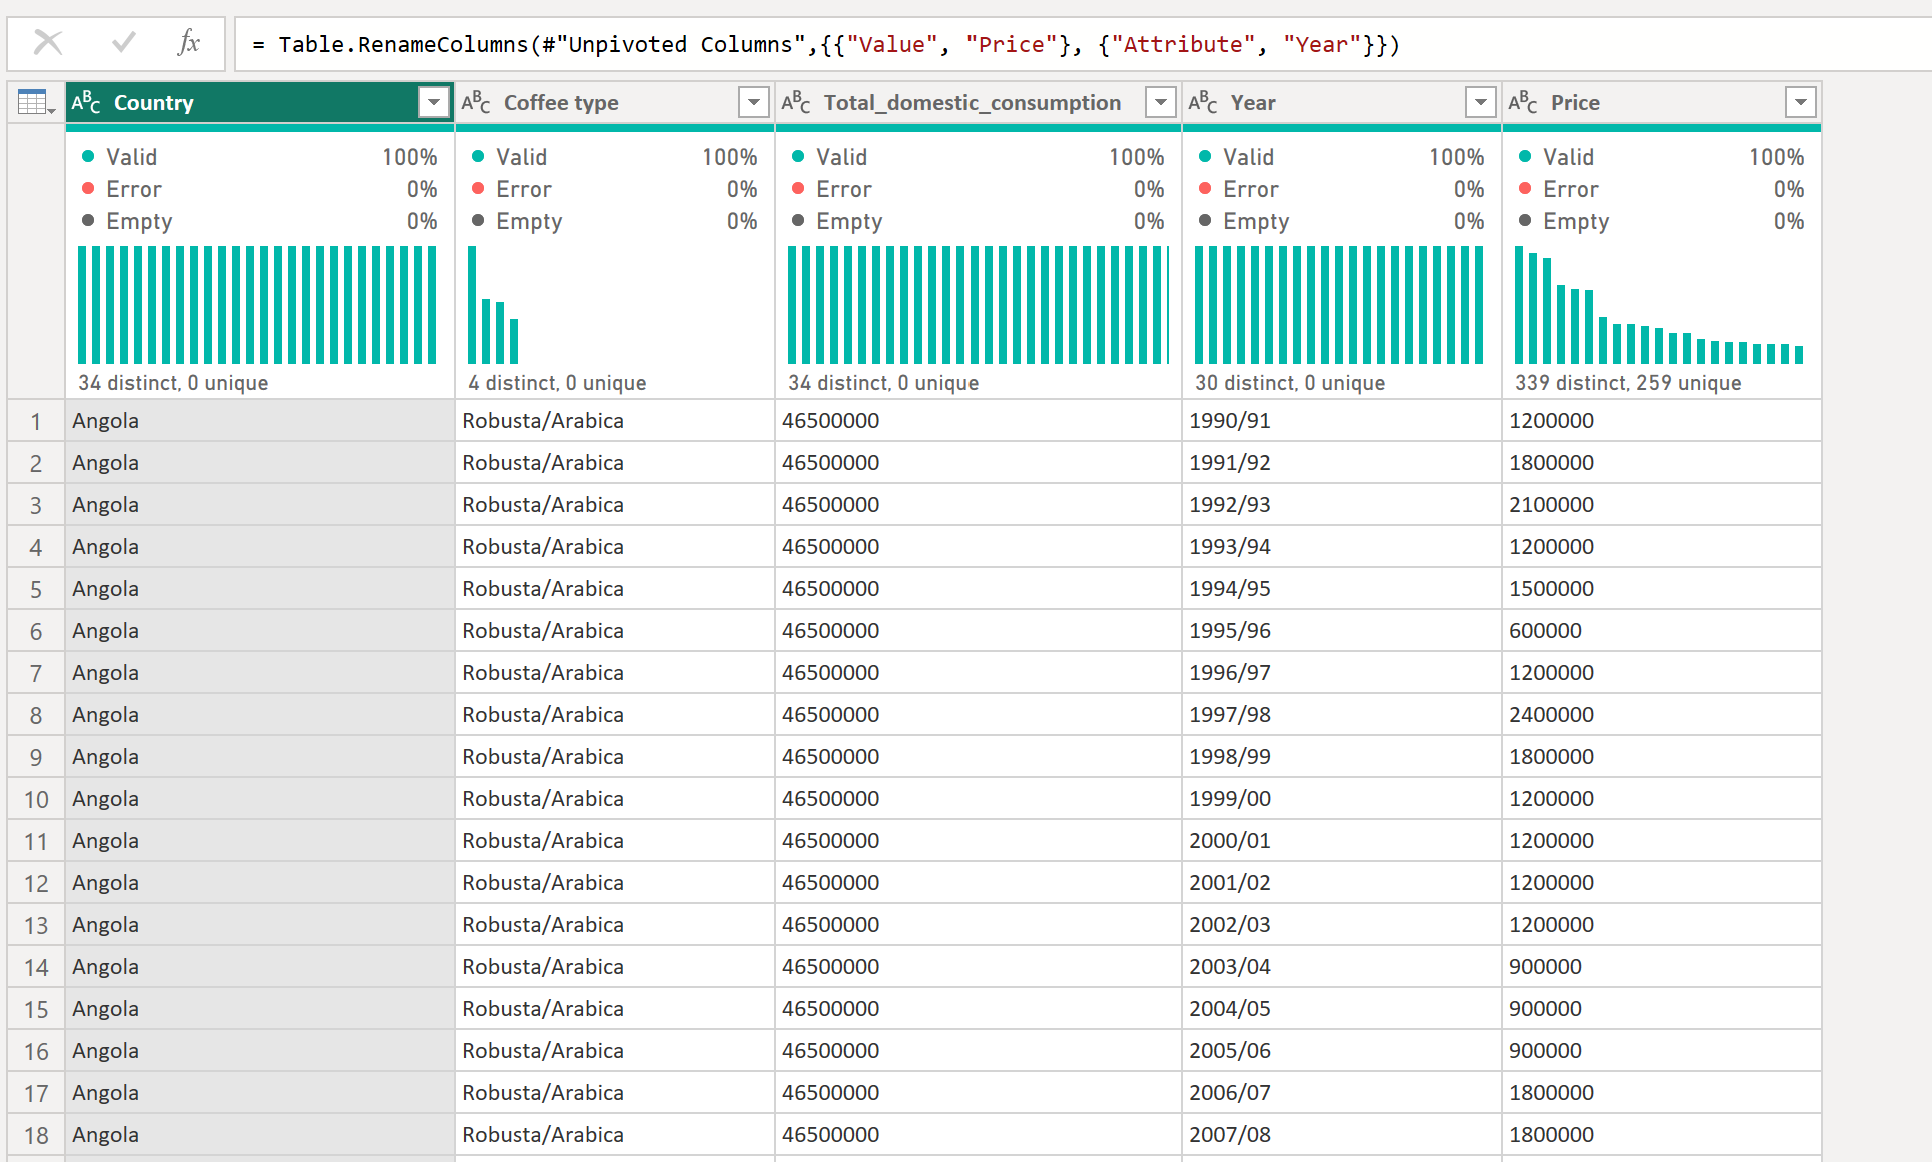Click Total_domestic_consumption data type ABC icon
Screen dimensions: 1932x1162
(x=796, y=102)
